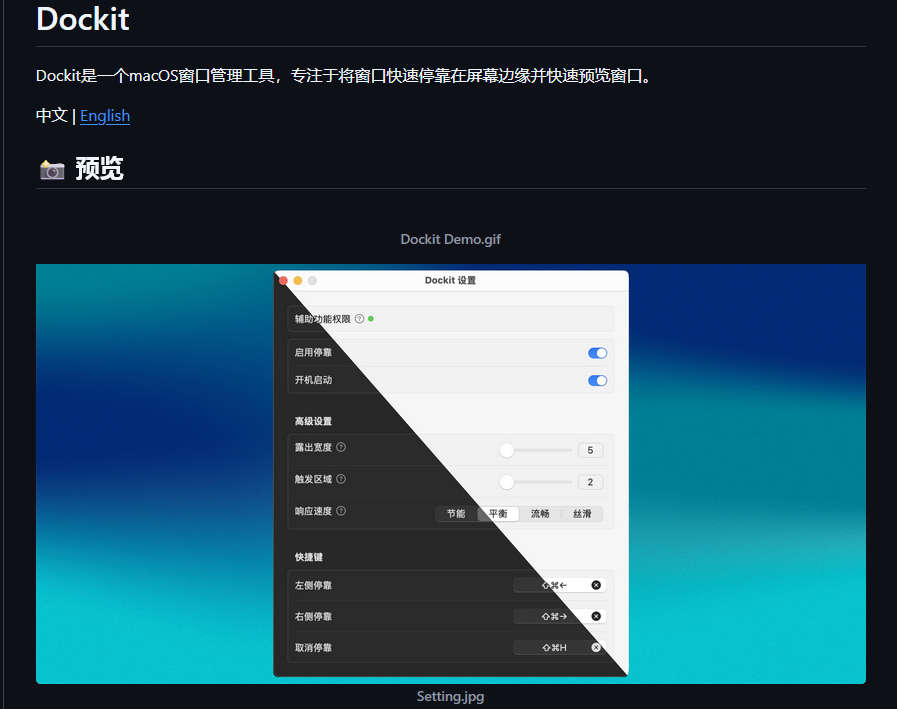Click the 右侧停靠 label

click(x=313, y=616)
